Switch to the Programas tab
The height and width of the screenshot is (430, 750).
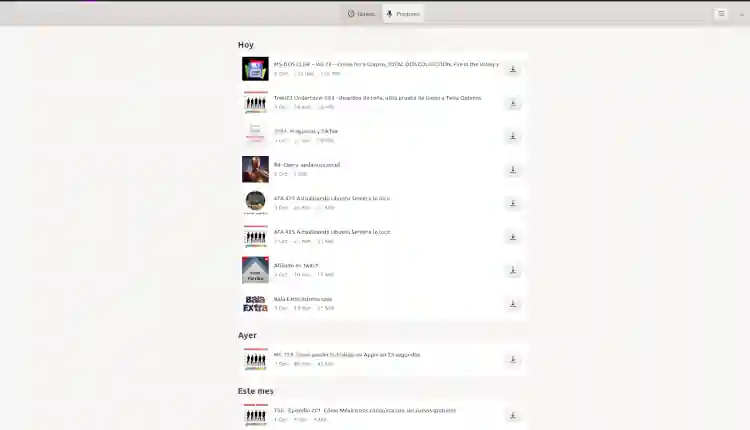[x=403, y=14]
